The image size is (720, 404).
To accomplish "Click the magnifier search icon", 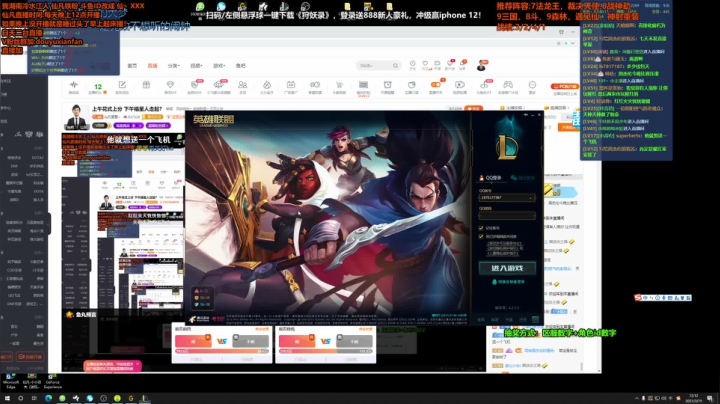I will coord(395,66).
